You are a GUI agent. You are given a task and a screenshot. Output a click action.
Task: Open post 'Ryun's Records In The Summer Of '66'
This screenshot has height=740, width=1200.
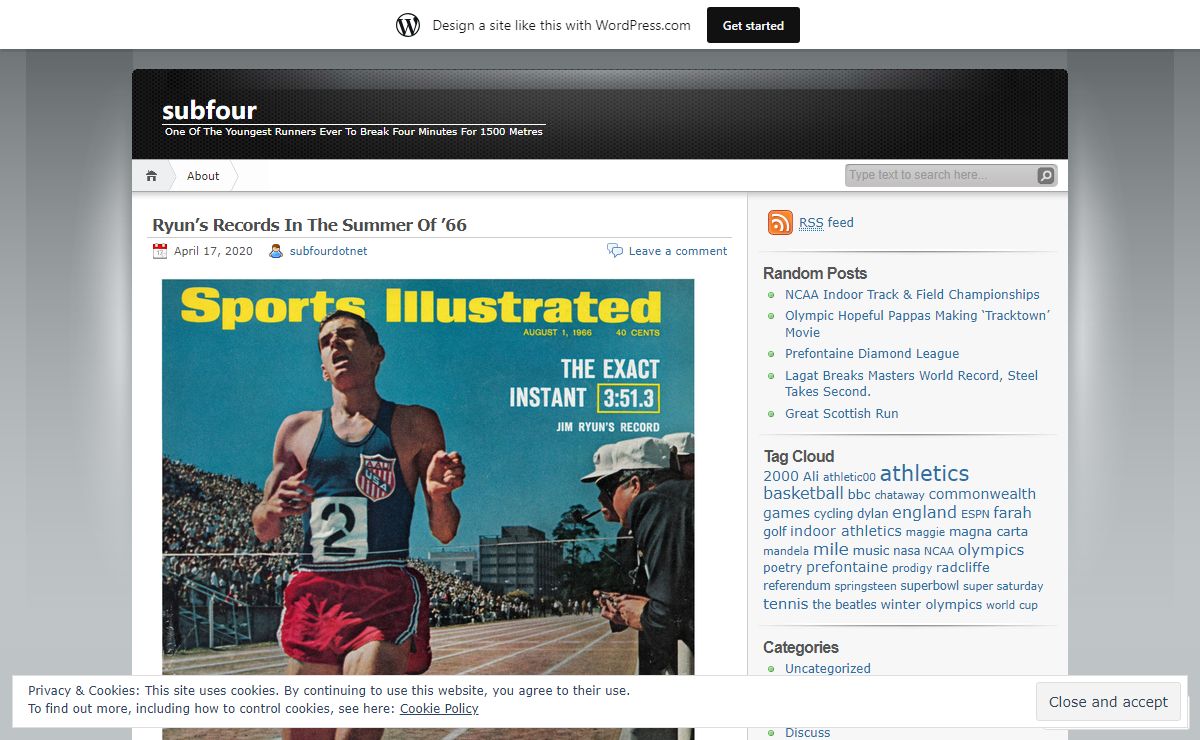[309, 225]
